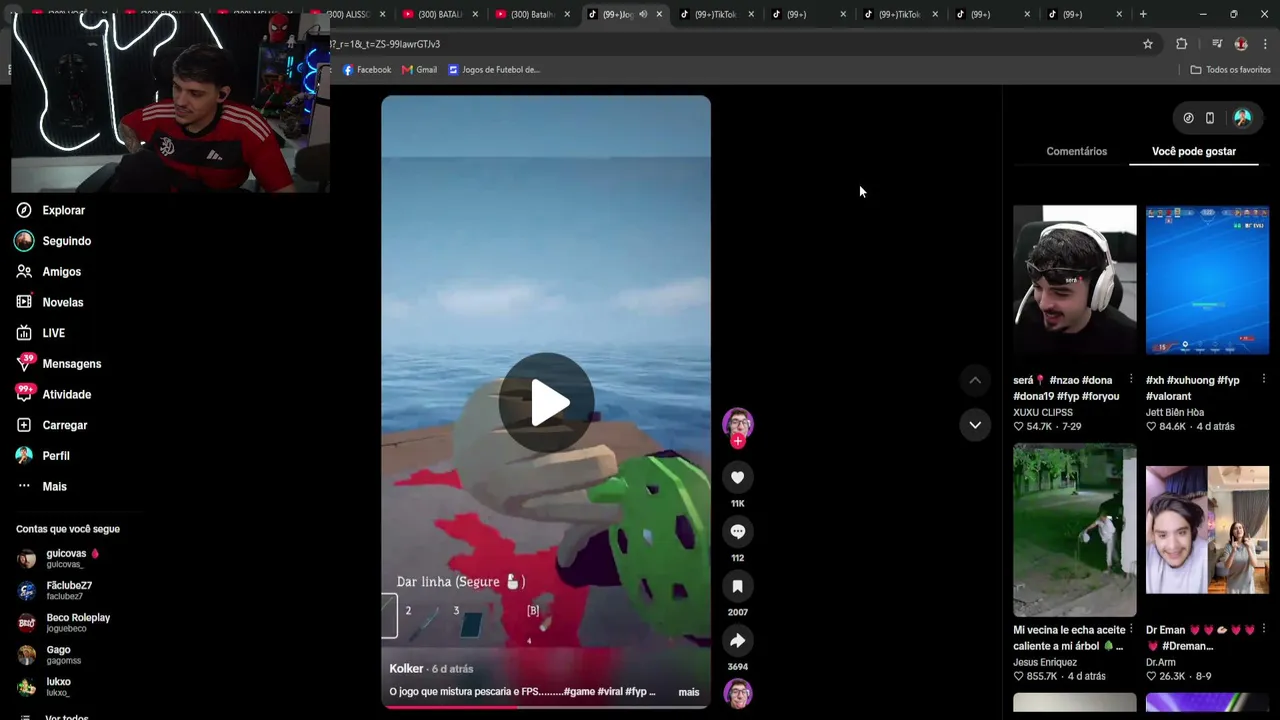The height and width of the screenshot is (720, 1280).
Task: Open options for the XUXU CLIPSS video
Action: pyautogui.click(x=1131, y=379)
